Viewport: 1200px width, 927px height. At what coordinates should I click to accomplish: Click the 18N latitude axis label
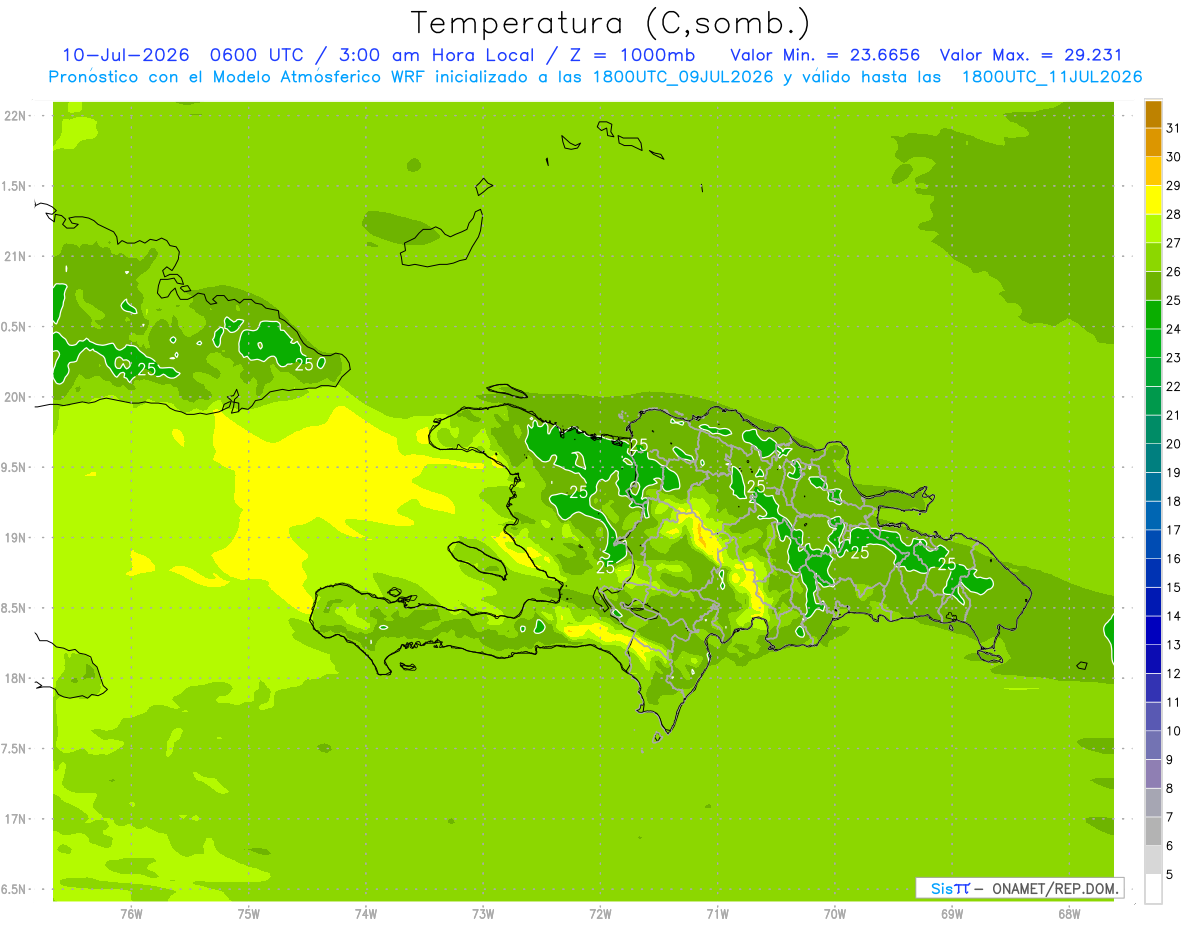(16, 678)
